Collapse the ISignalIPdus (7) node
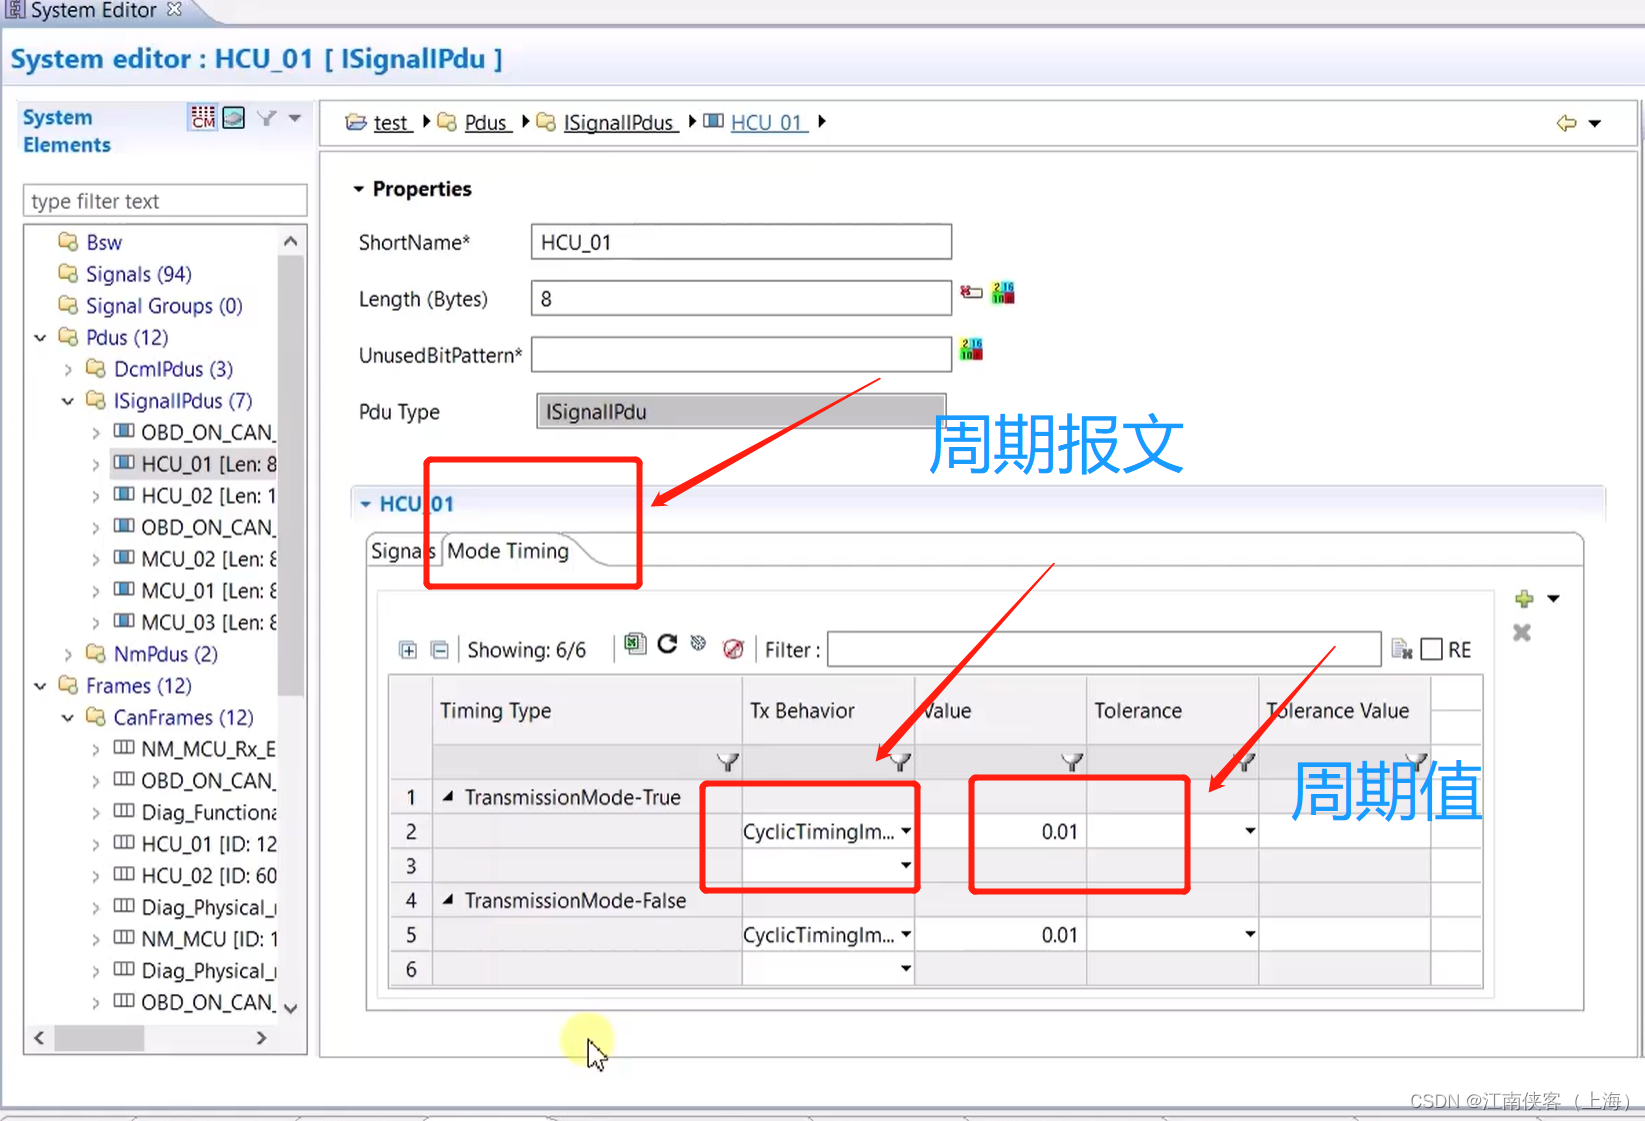The height and width of the screenshot is (1121, 1645). point(68,401)
